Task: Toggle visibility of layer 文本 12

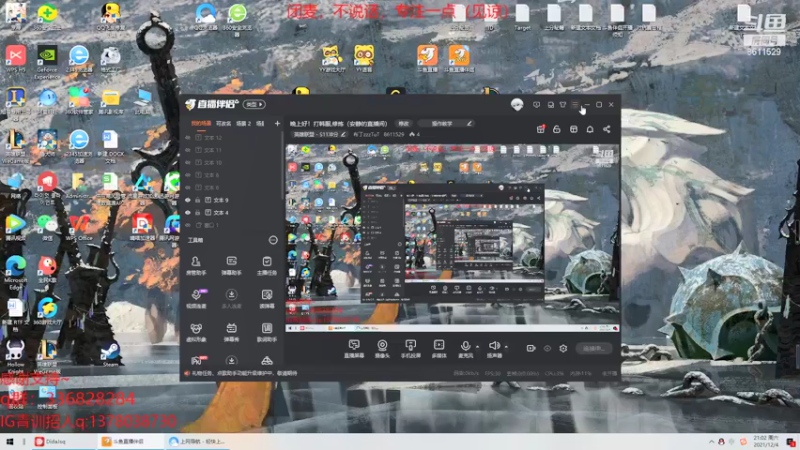Action: pyautogui.click(x=188, y=138)
